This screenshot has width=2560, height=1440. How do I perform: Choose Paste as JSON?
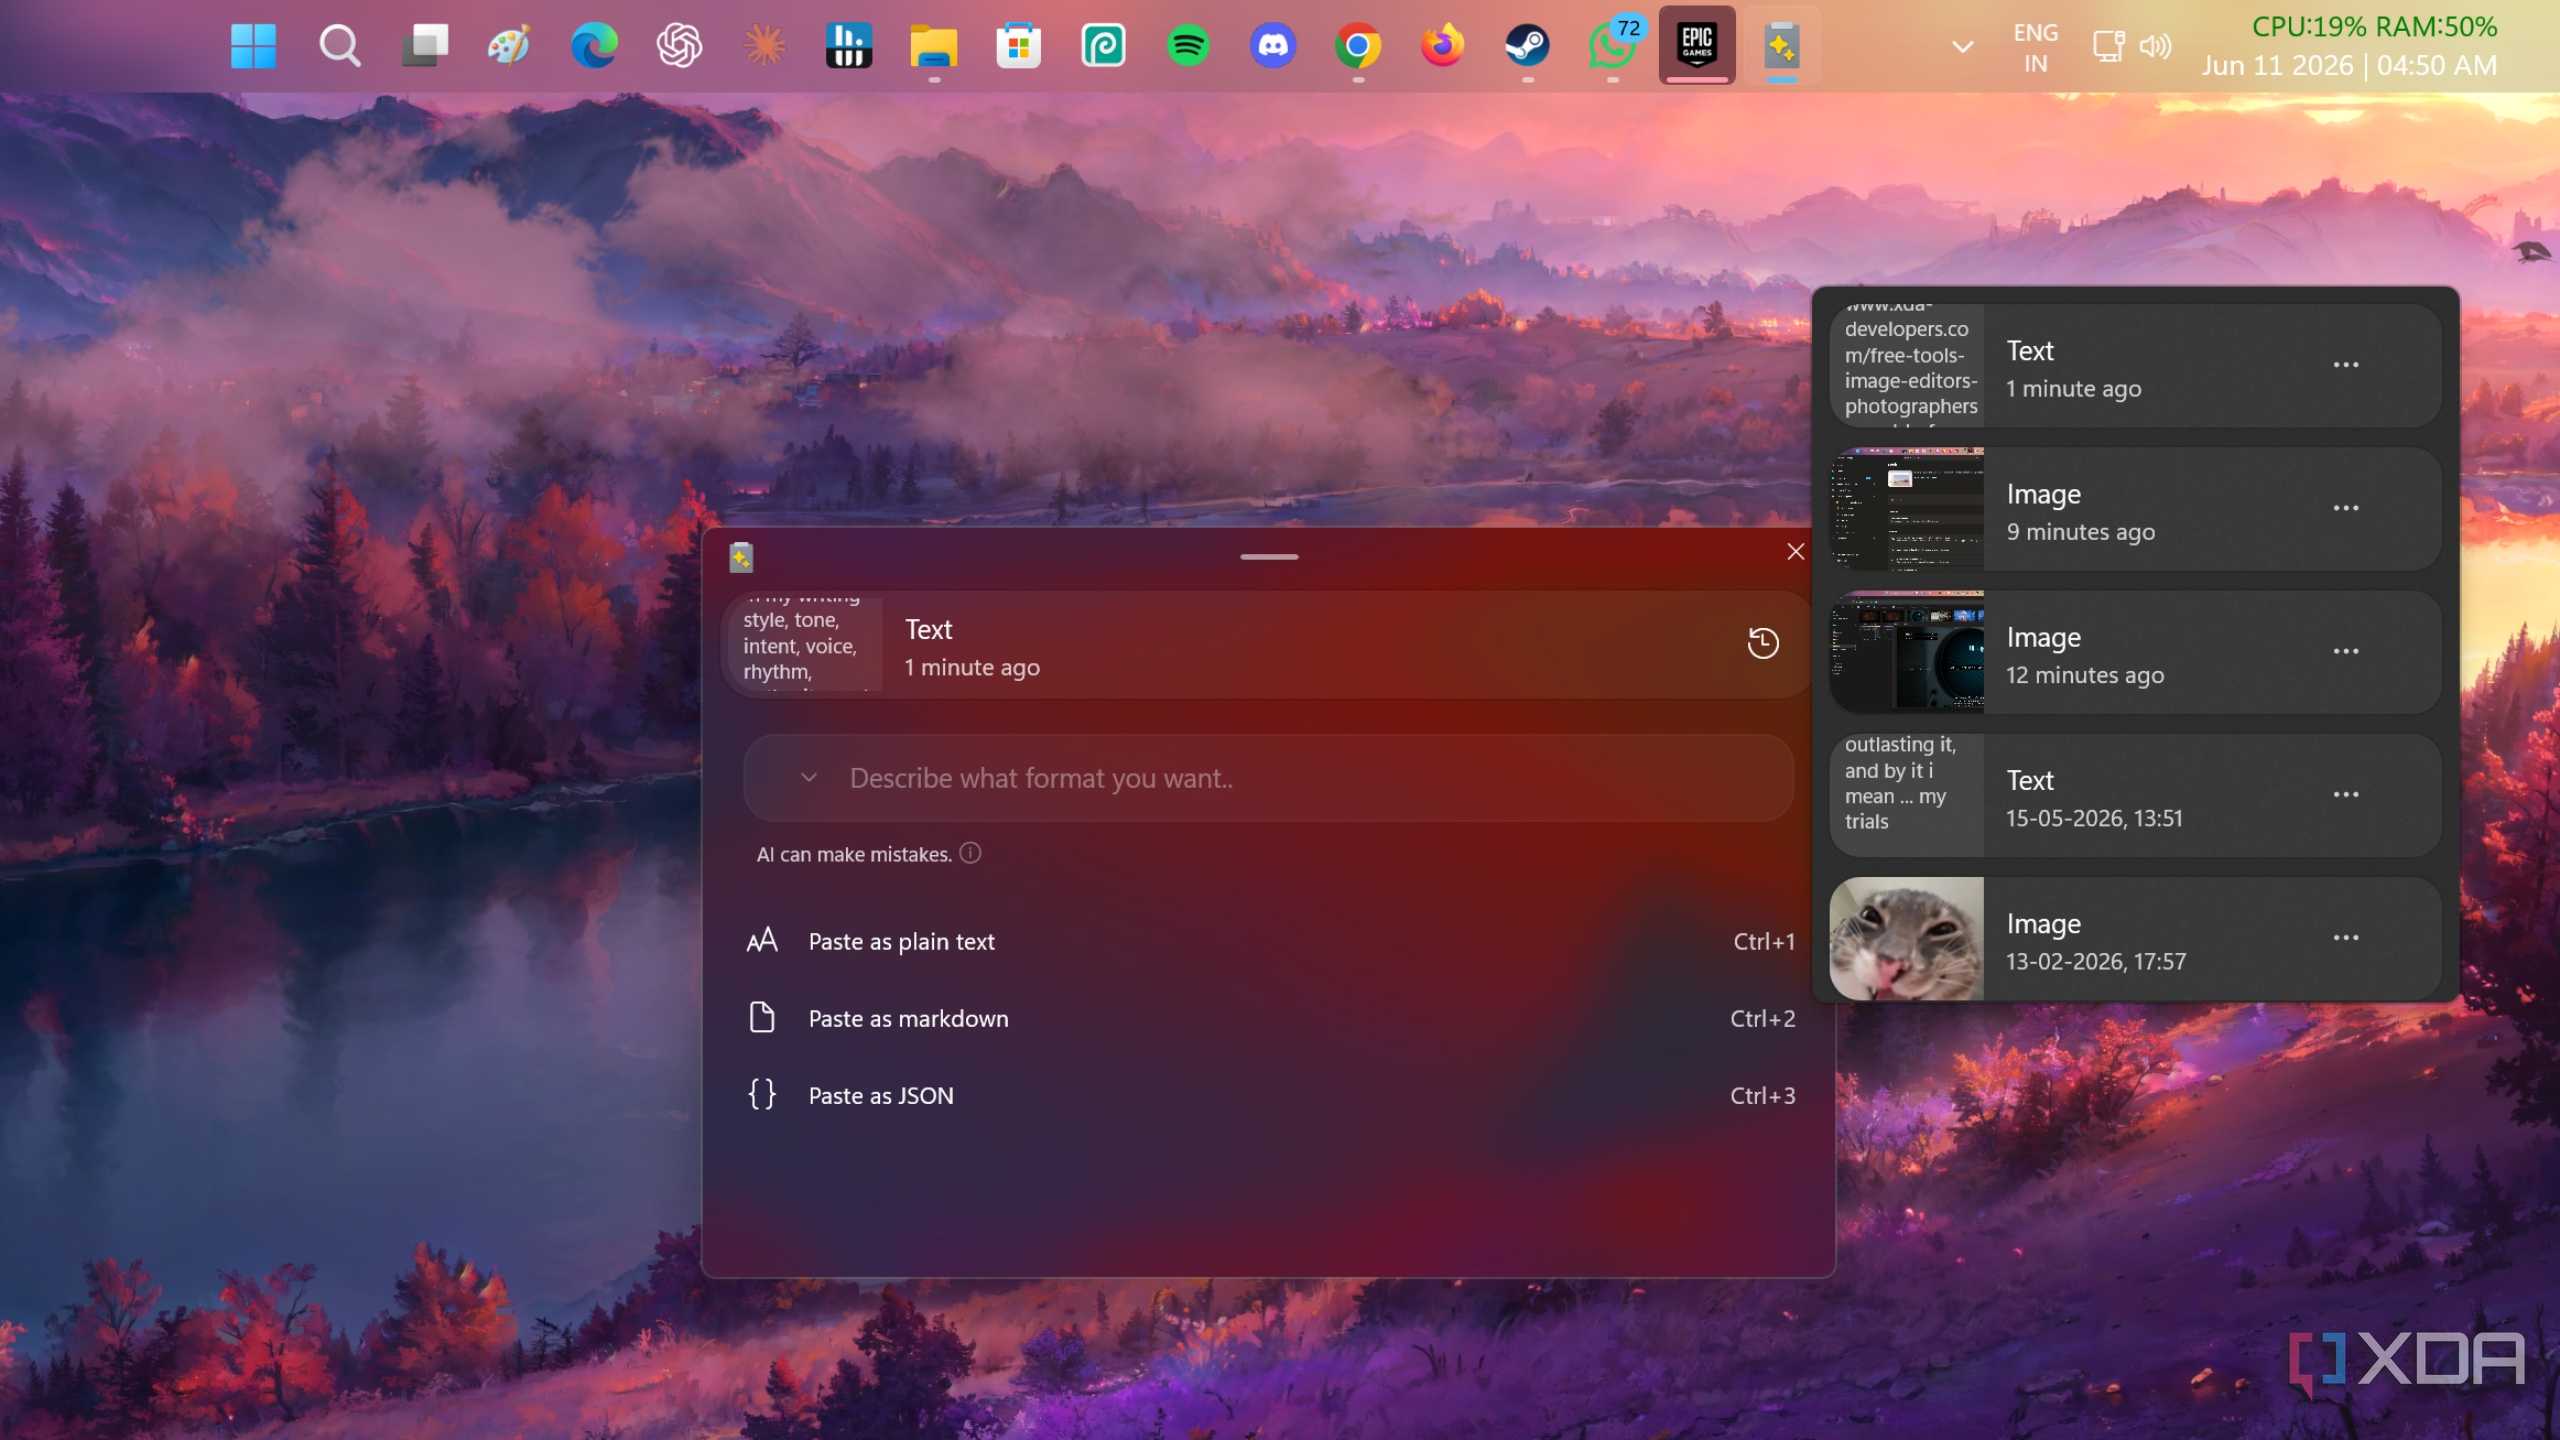pos(1268,1095)
